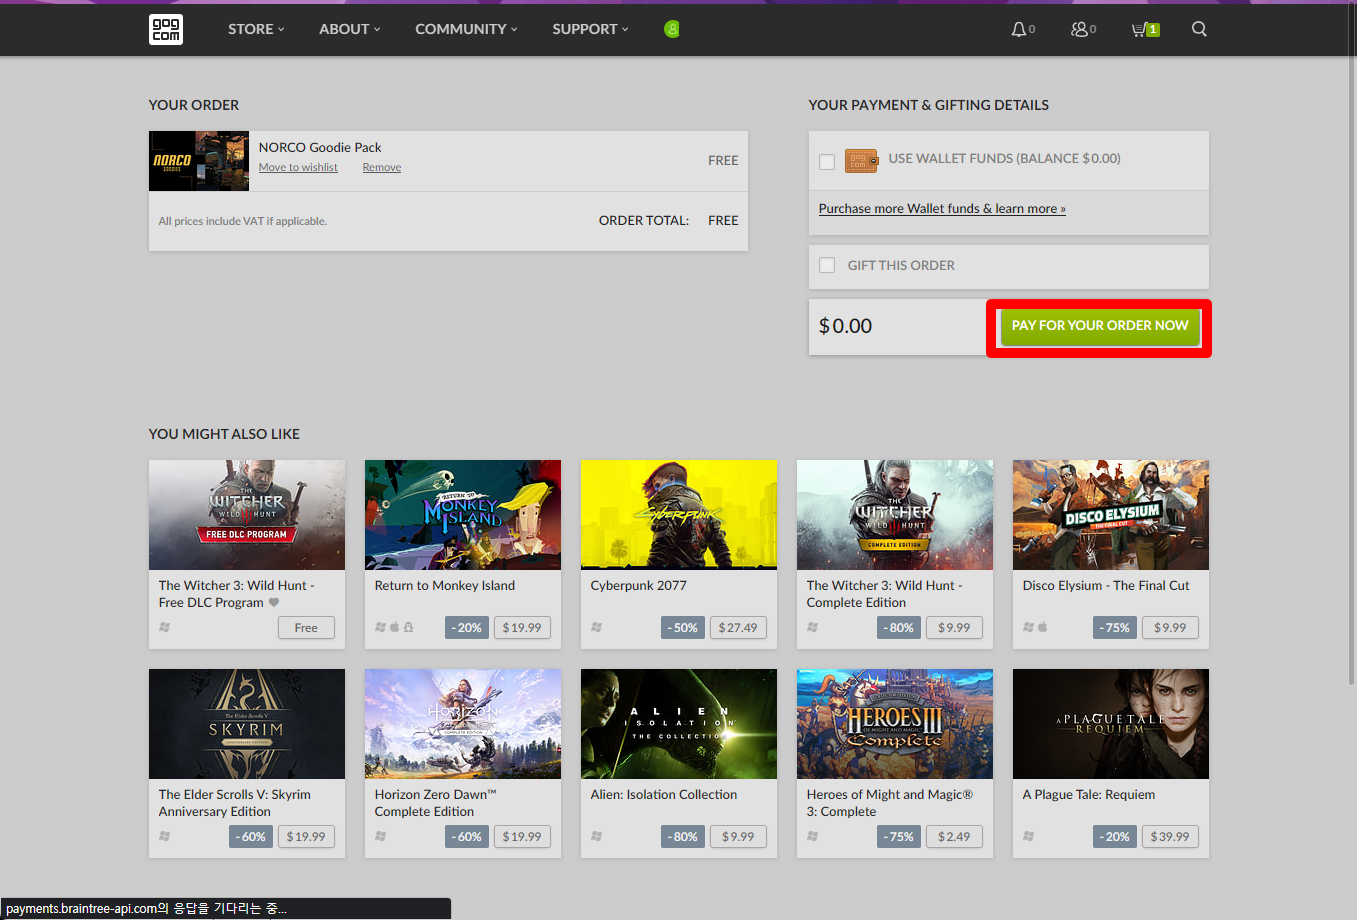Click the Windows icon on A Plague Tale card
This screenshot has height=920, width=1357.
click(x=1028, y=836)
